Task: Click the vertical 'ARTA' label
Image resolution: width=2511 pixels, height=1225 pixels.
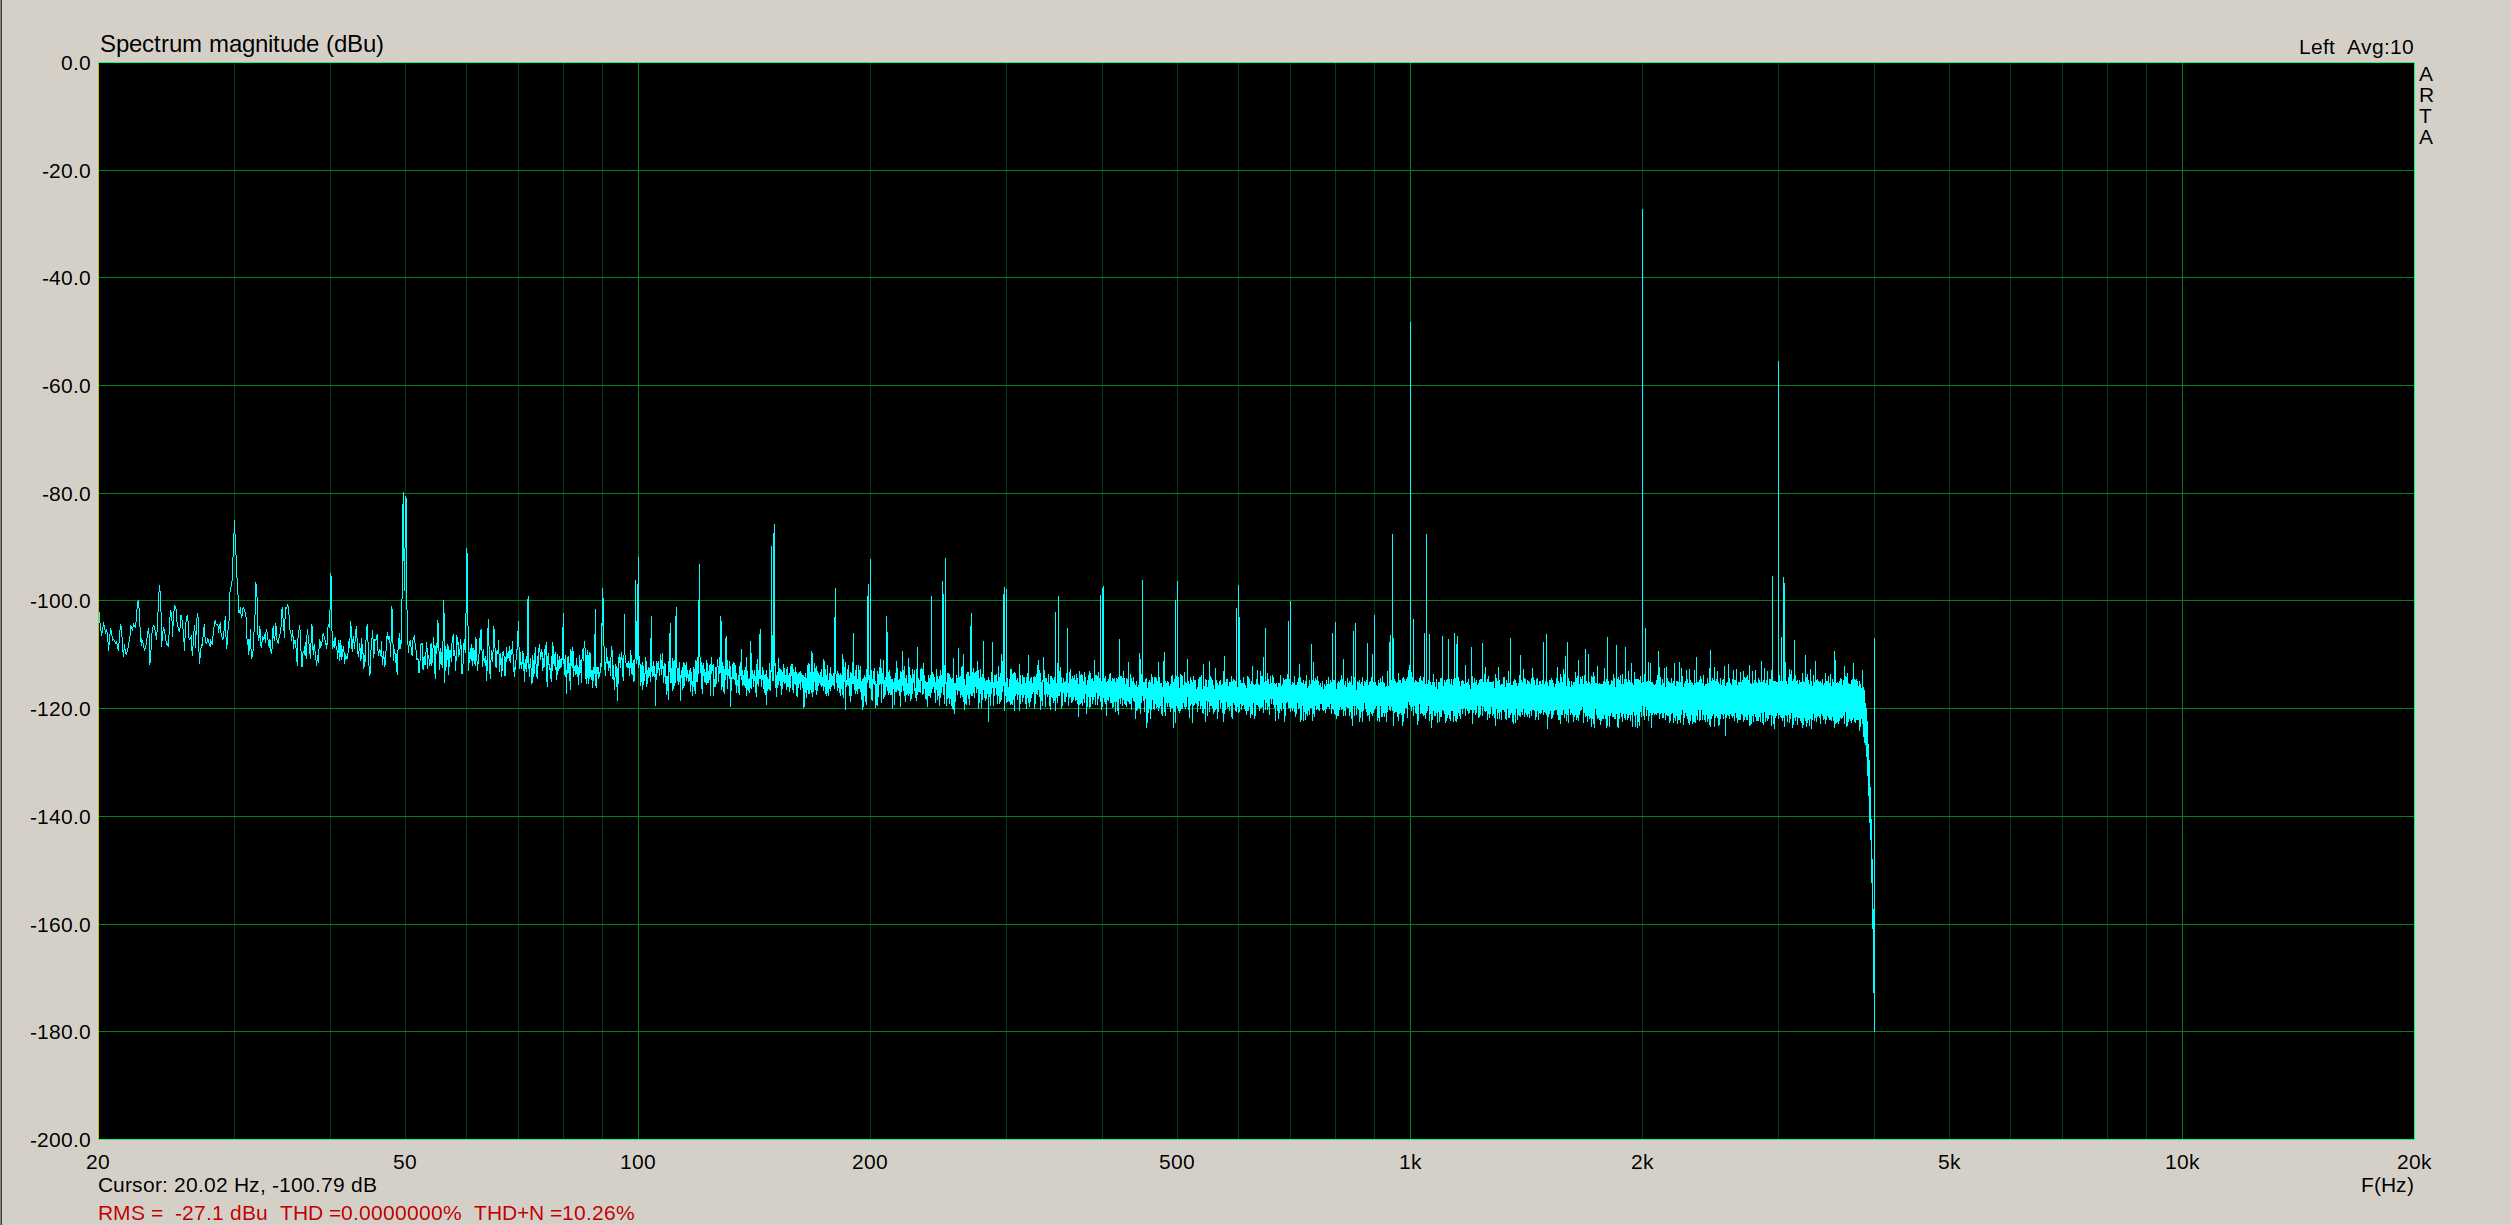Action: 2426,106
